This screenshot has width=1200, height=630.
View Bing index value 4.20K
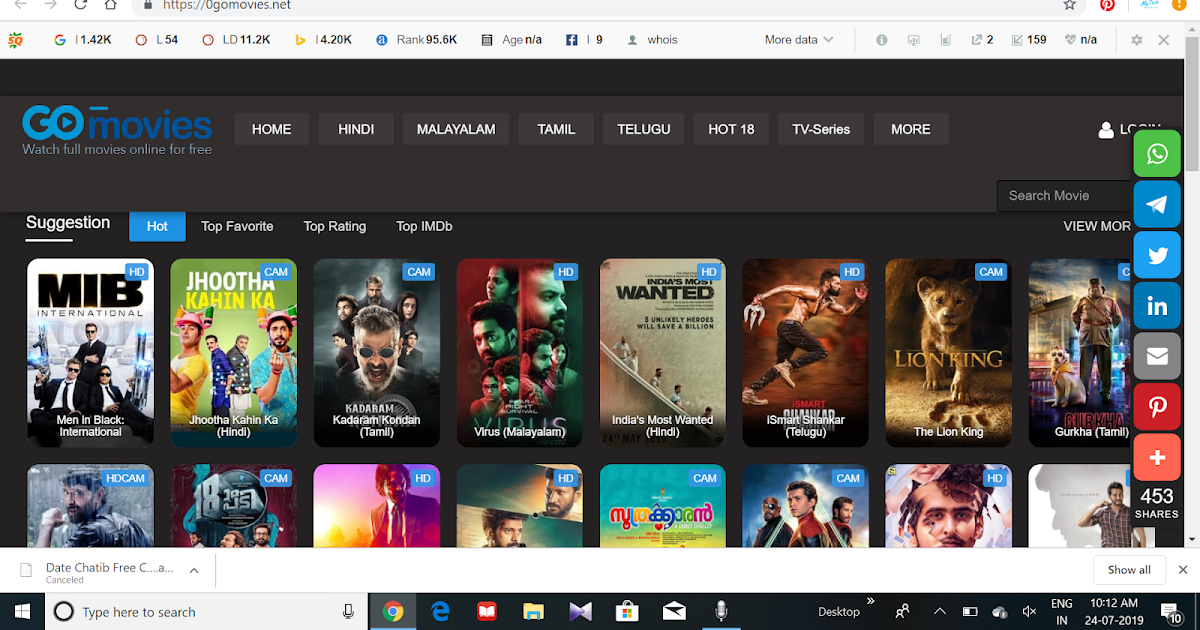point(323,40)
